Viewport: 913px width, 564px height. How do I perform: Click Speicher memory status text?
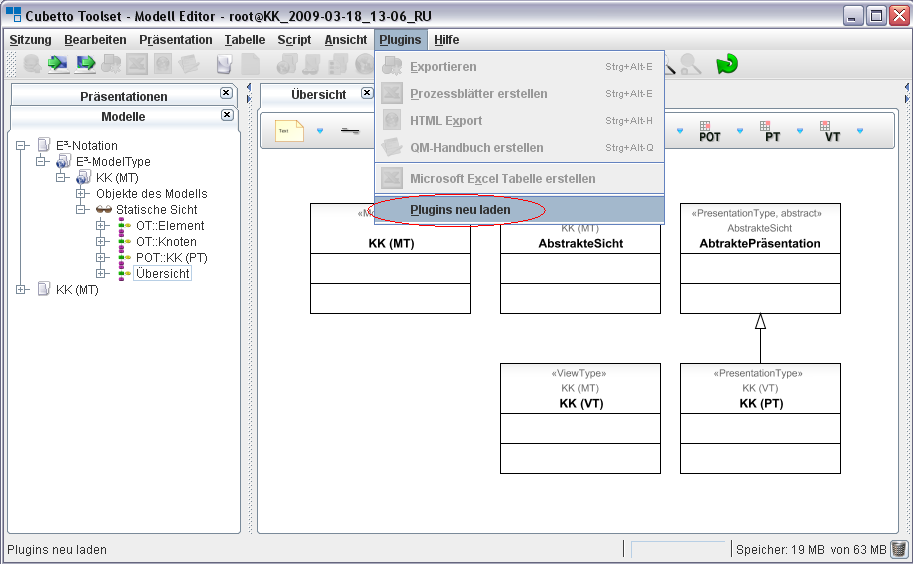pyautogui.click(x=811, y=549)
